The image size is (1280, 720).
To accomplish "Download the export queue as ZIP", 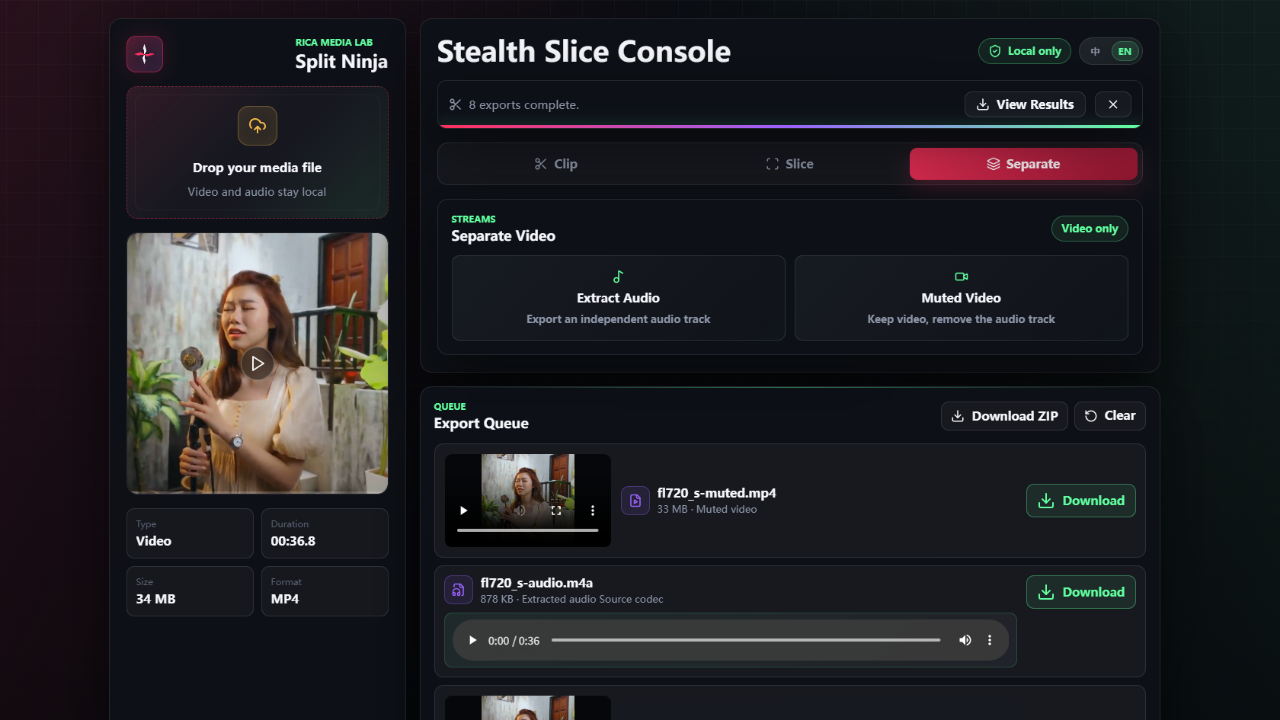I will coord(1005,416).
